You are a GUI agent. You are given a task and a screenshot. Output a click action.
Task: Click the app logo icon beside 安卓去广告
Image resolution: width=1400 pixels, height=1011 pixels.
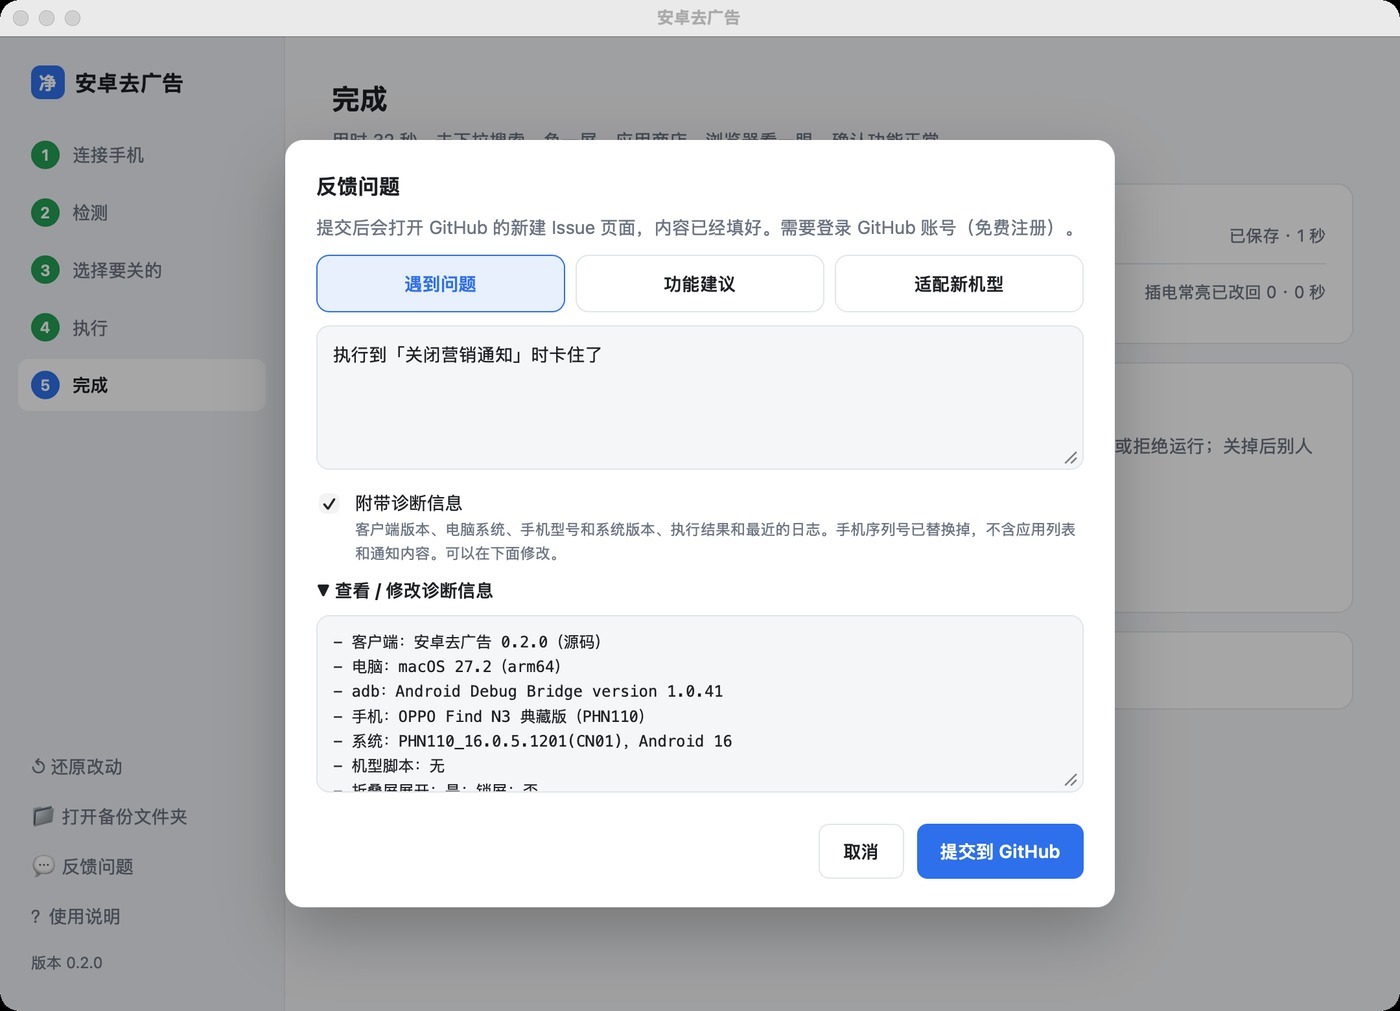(x=48, y=83)
